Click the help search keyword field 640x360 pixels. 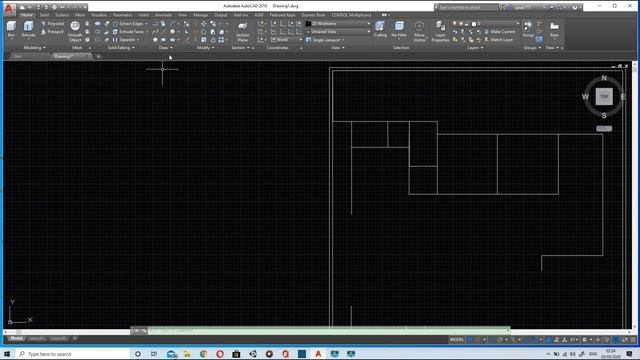tap(467, 7)
